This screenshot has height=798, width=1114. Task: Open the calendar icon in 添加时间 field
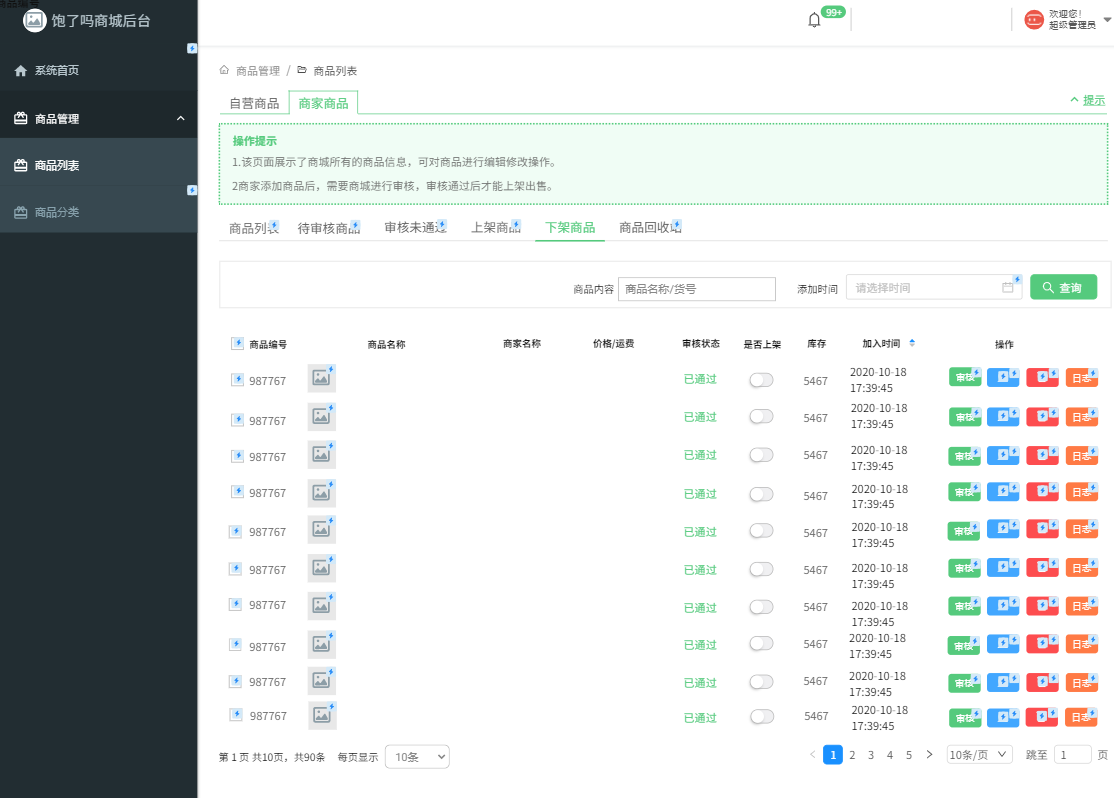[1007, 287]
